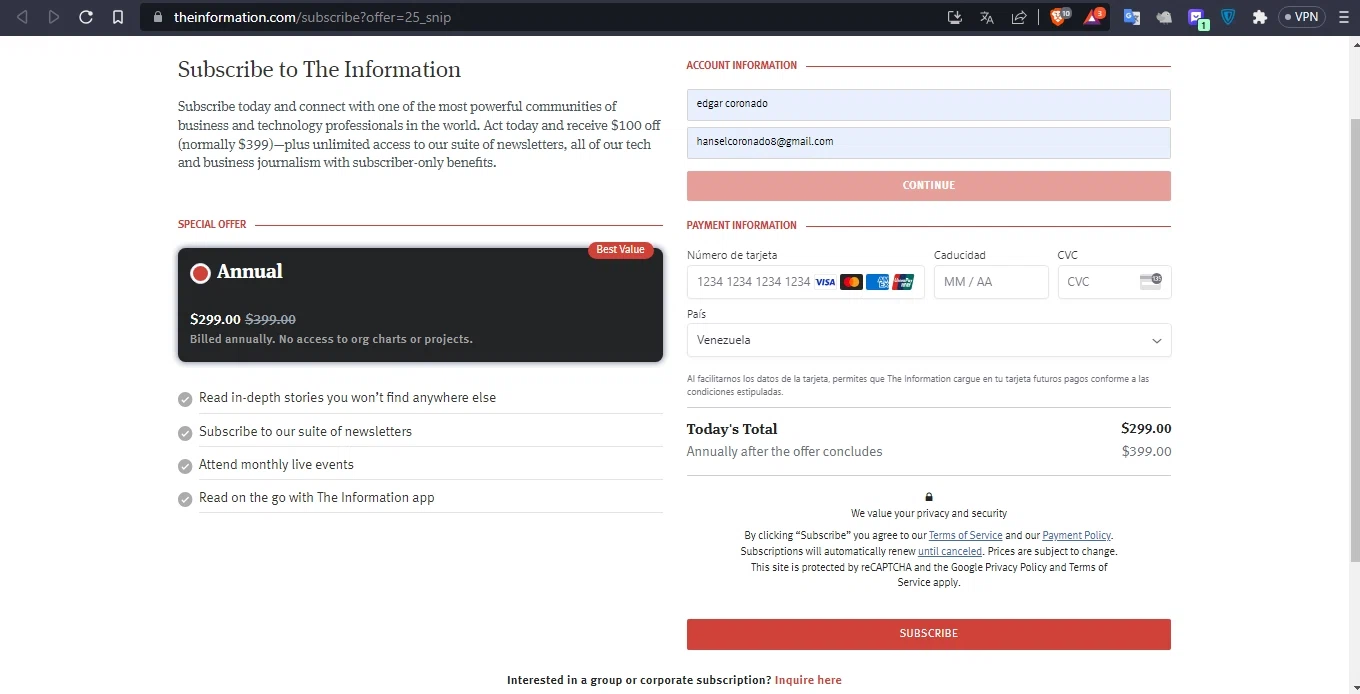Image resolution: width=1360 pixels, height=694 pixels.
Task: Open the Brave Rewards triangle icon
Action: 1094,17
